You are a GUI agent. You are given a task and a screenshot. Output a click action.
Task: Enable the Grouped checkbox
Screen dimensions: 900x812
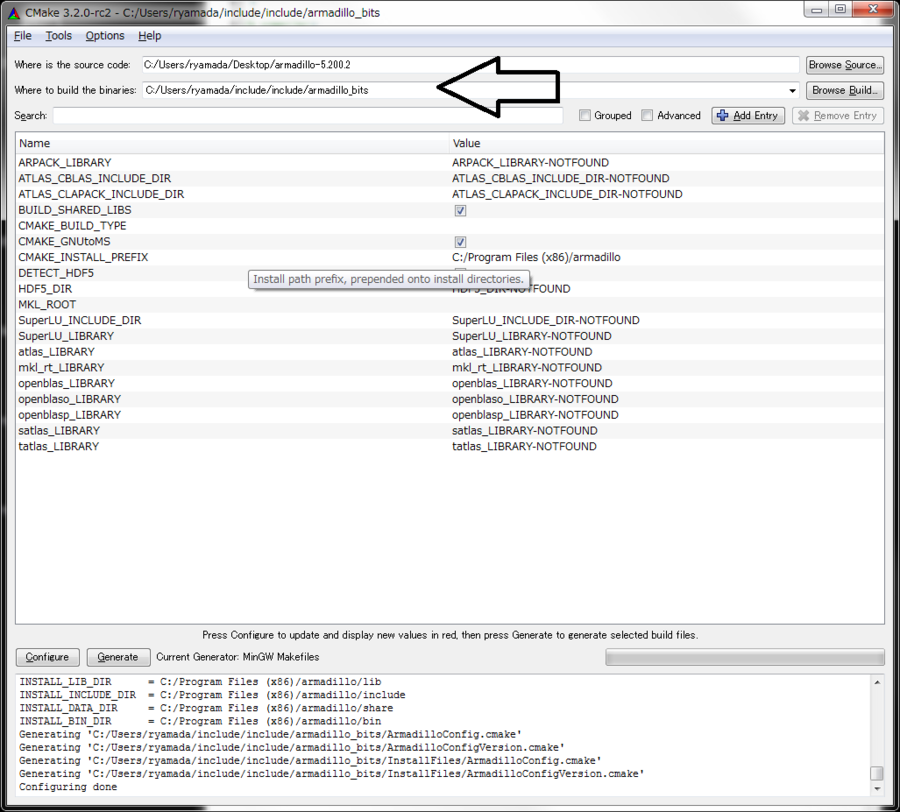[x=585, y=115]
